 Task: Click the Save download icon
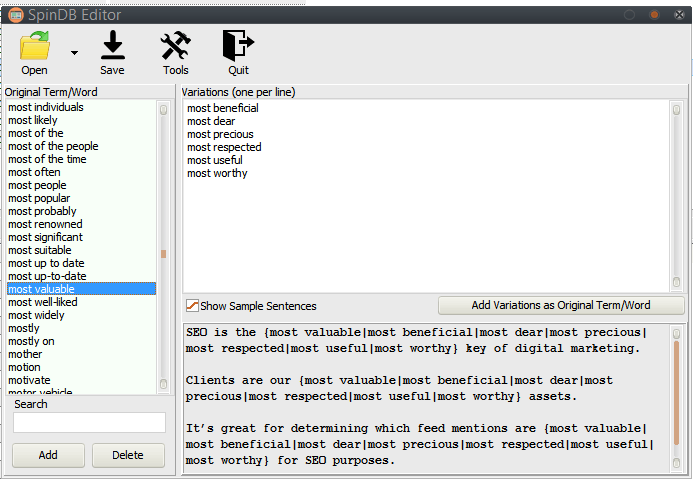113,45
